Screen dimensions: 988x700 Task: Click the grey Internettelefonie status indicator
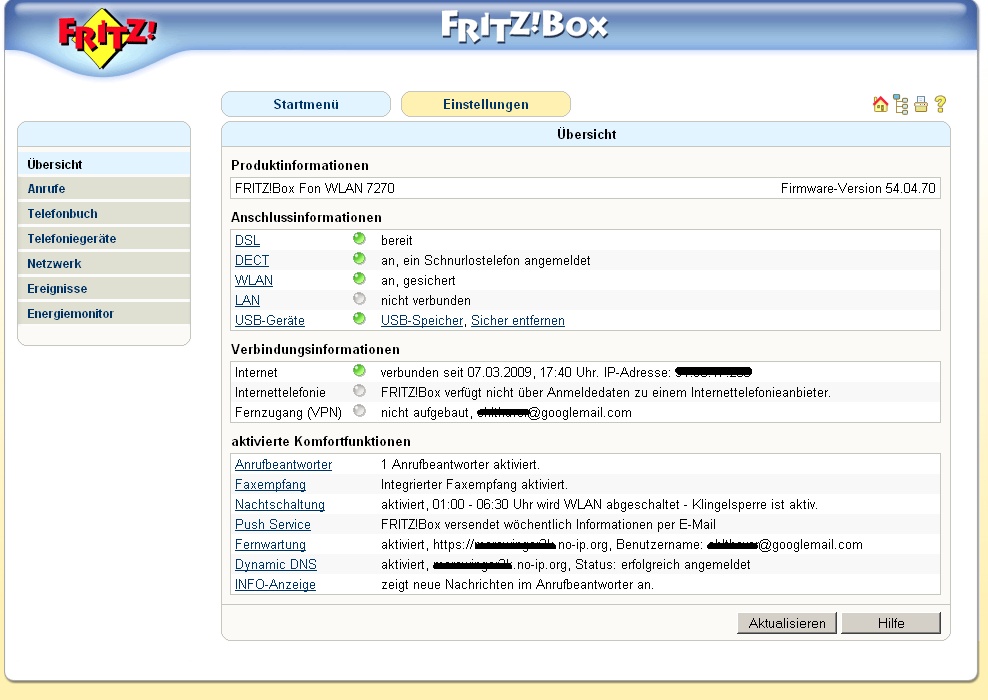(x=359, y=391)
